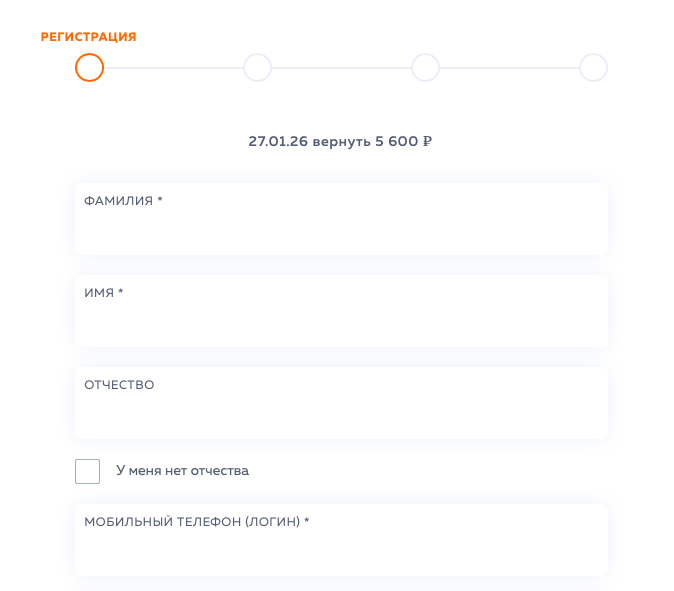Select the second step circle in progress bar
Viewport: 674px width, 591px height.
tap(257, 67)
